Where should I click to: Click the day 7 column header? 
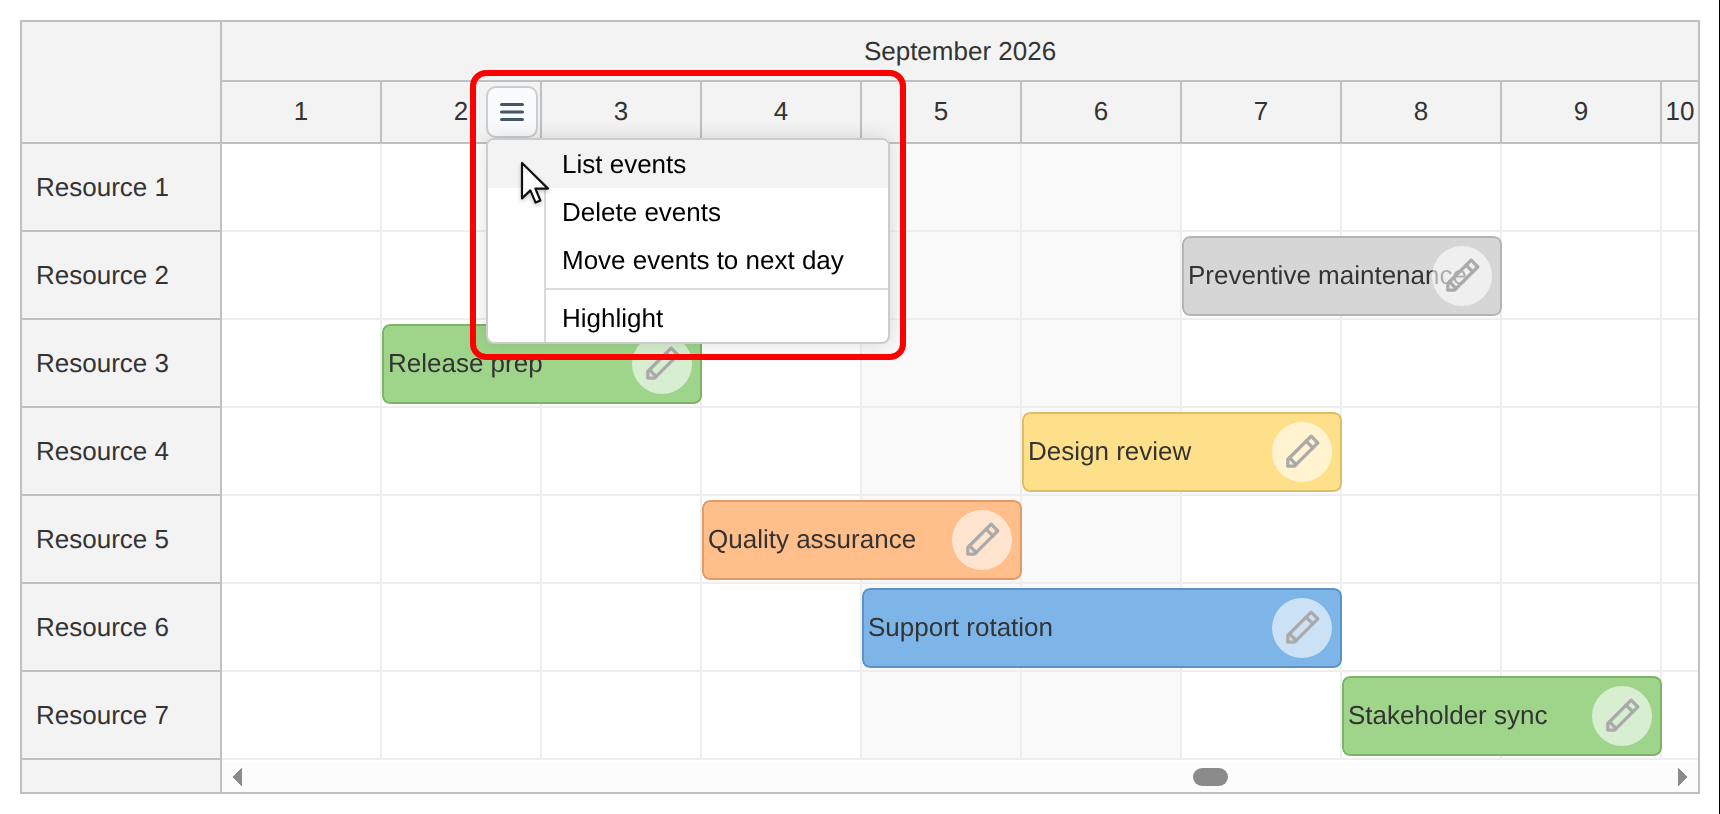[1261, 112]
